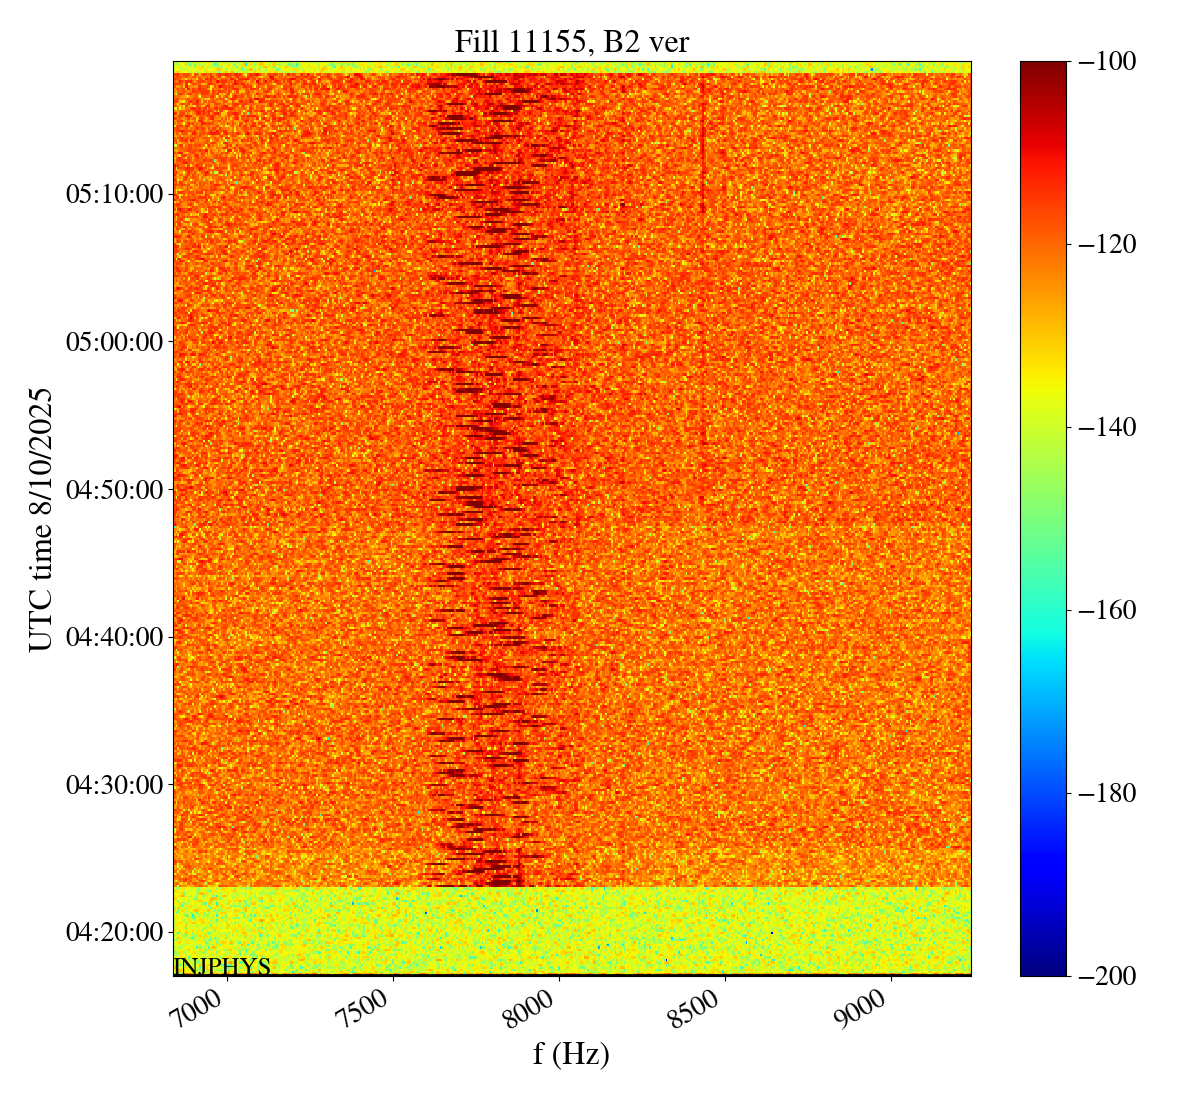Click the -140 colorbar tick label
The image size is (1200, 1100).
1108,428
